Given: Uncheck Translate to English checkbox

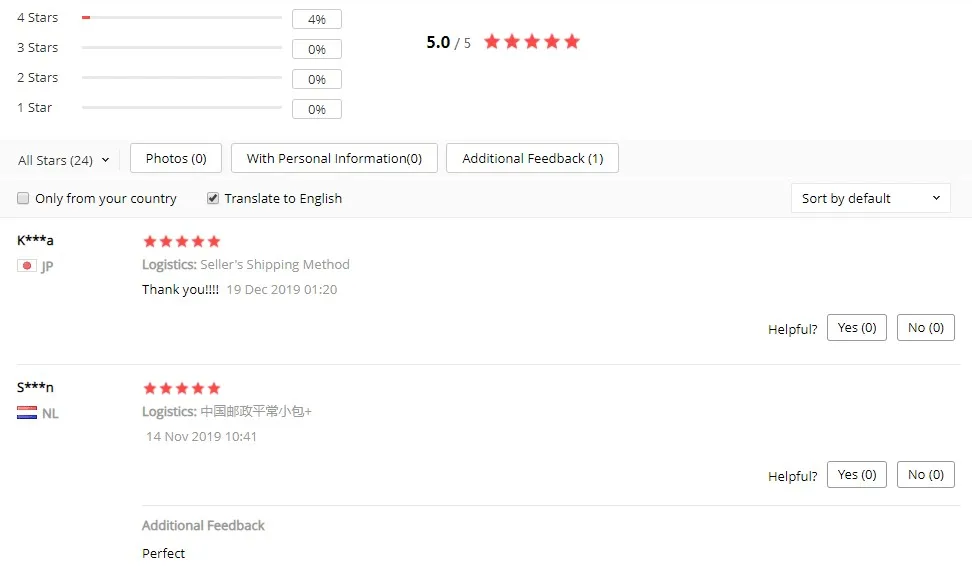Looking at the screenshot, I should 213,198.
